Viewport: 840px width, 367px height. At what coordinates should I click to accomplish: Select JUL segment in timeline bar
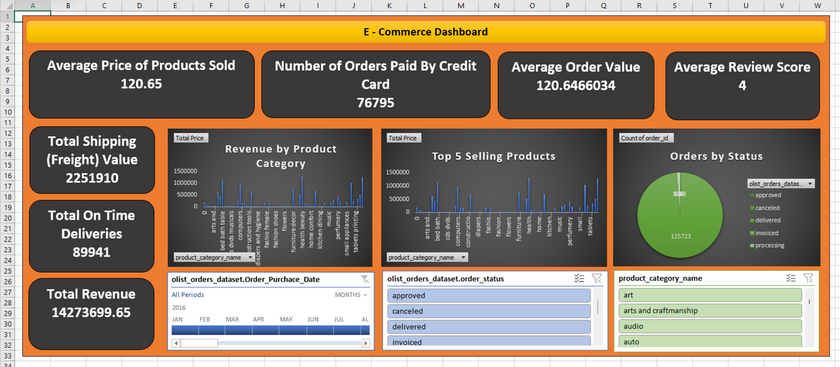point(347,330)
